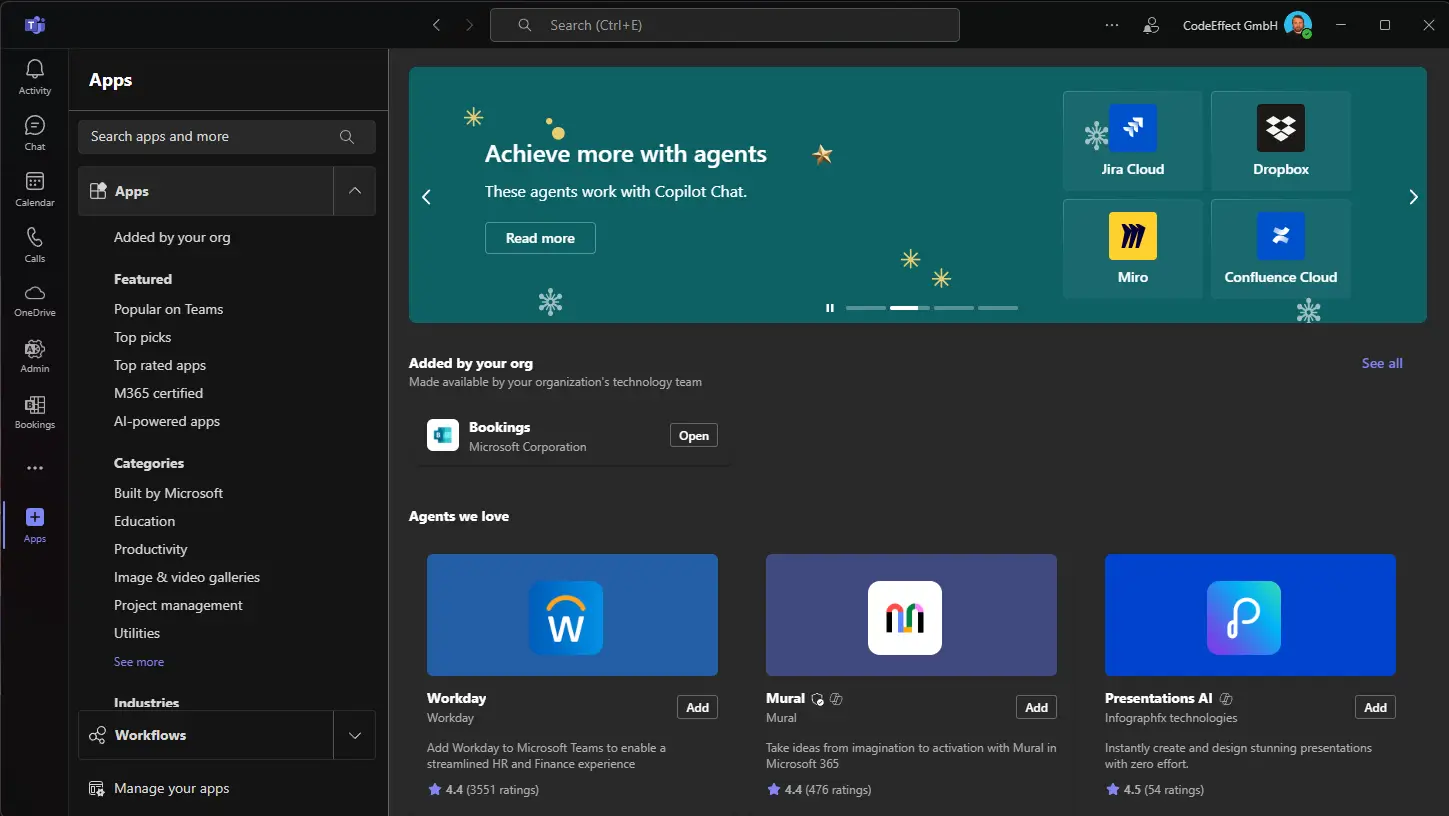
Task: Open OneDrive
Action: [34, 298]
